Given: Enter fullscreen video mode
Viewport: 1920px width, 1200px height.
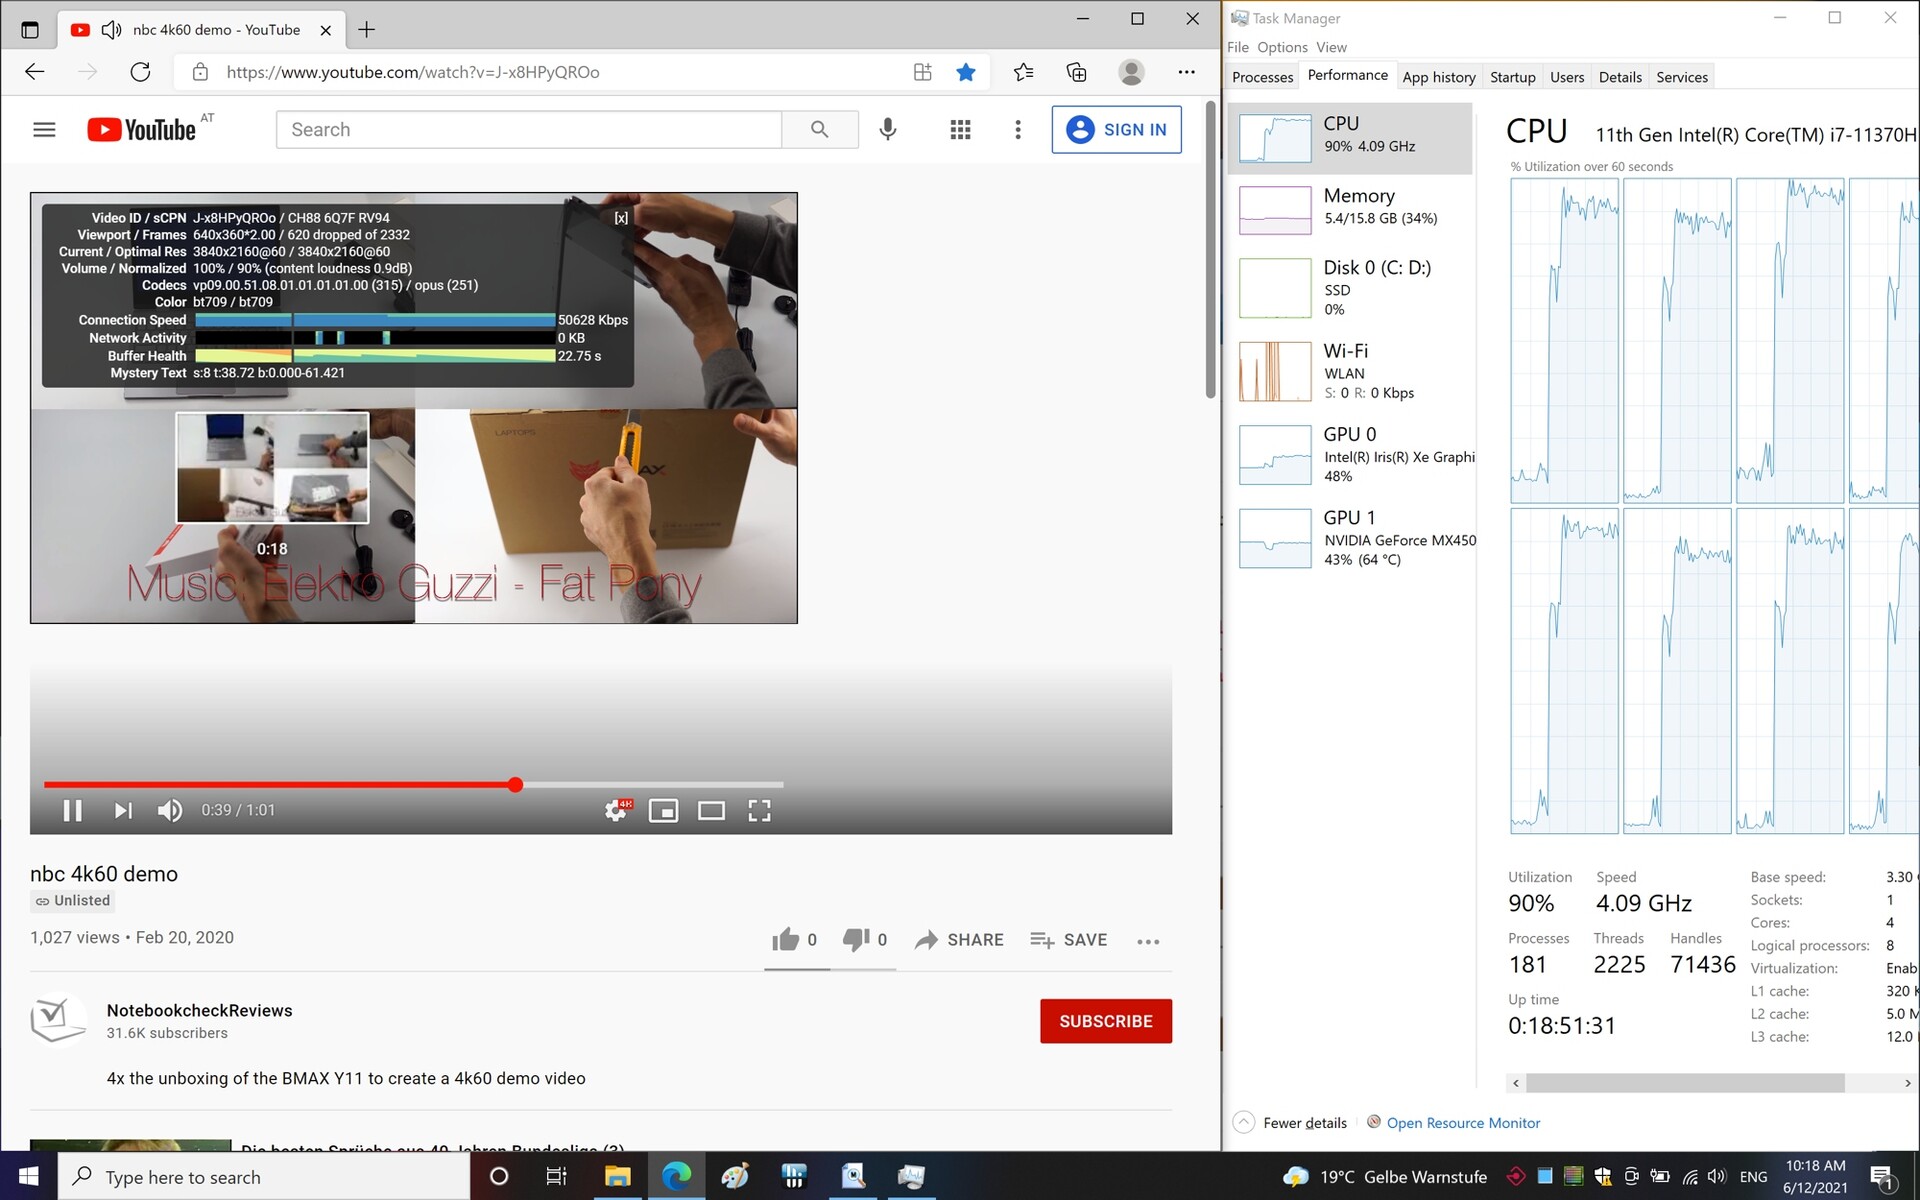Looking at the screenshot, I should (759, 810).
